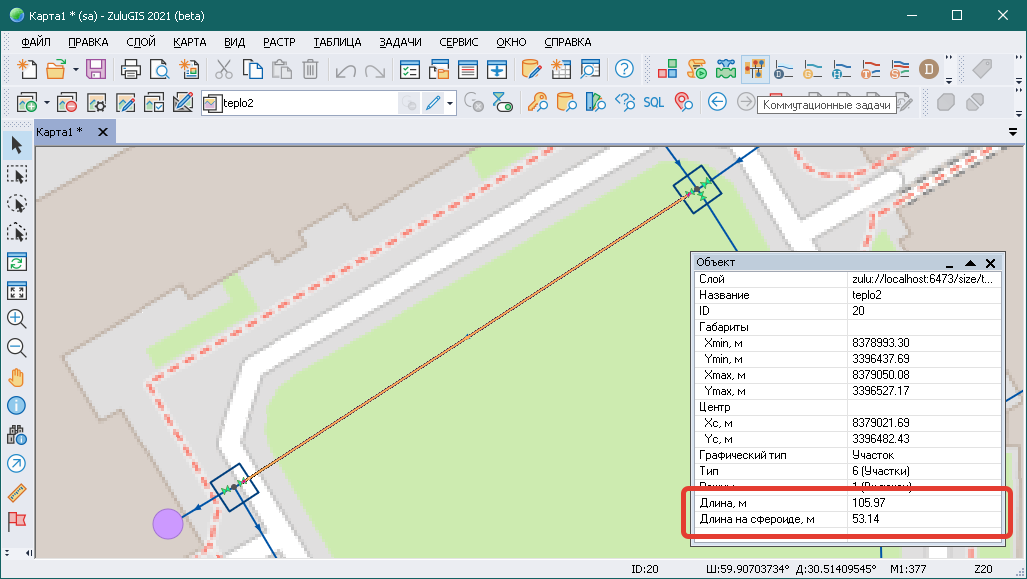Screen dimensions: 1027x579
Task: Open dropdown arrow beside Open folder icon
Action: tap(74, 69)
